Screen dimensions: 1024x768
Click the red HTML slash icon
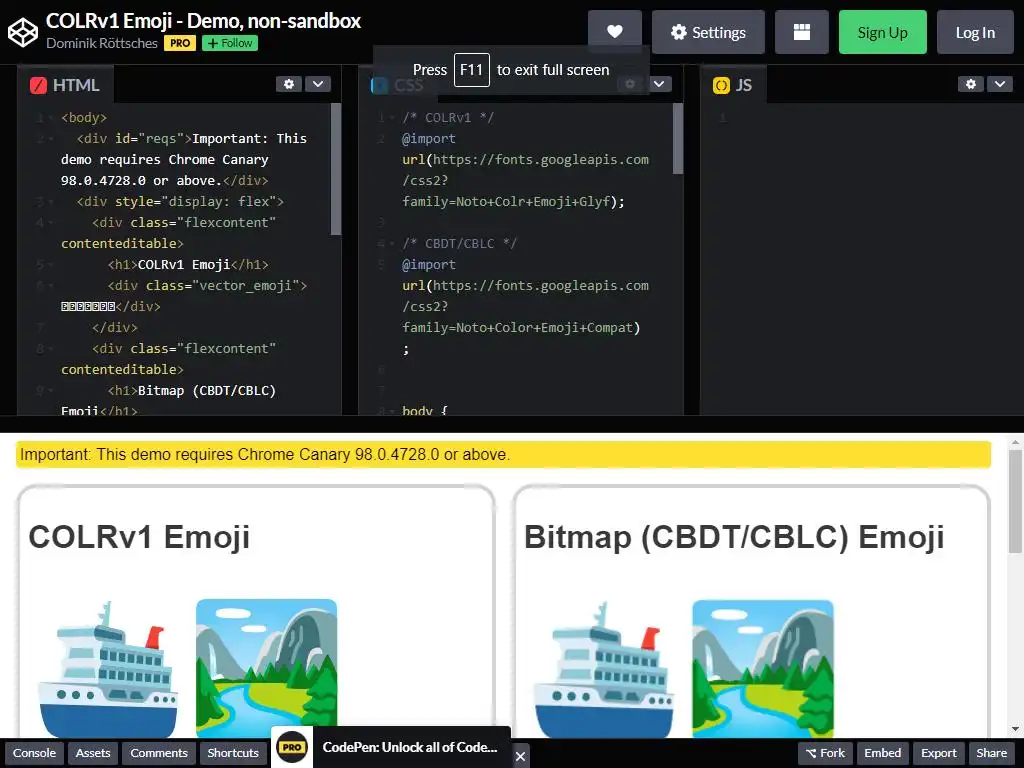point(39,86)
